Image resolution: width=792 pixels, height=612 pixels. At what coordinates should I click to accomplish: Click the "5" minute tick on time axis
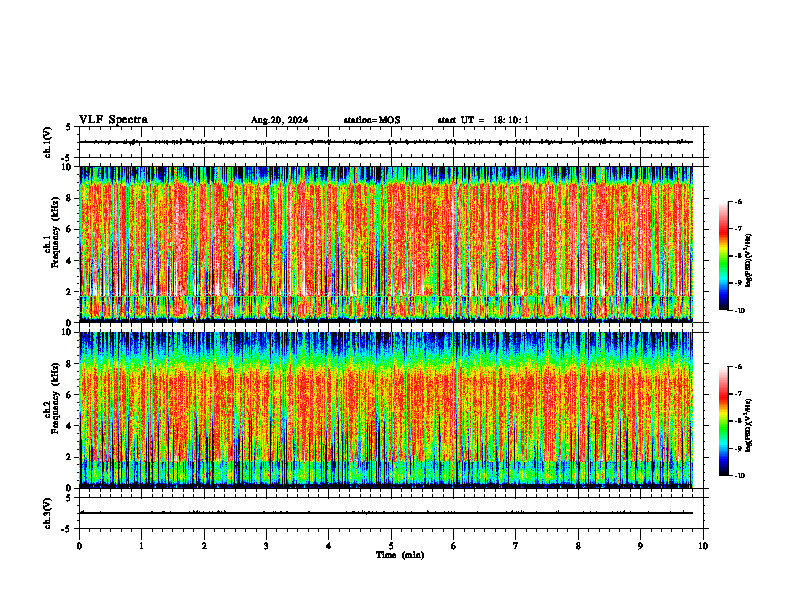(391, 546)
